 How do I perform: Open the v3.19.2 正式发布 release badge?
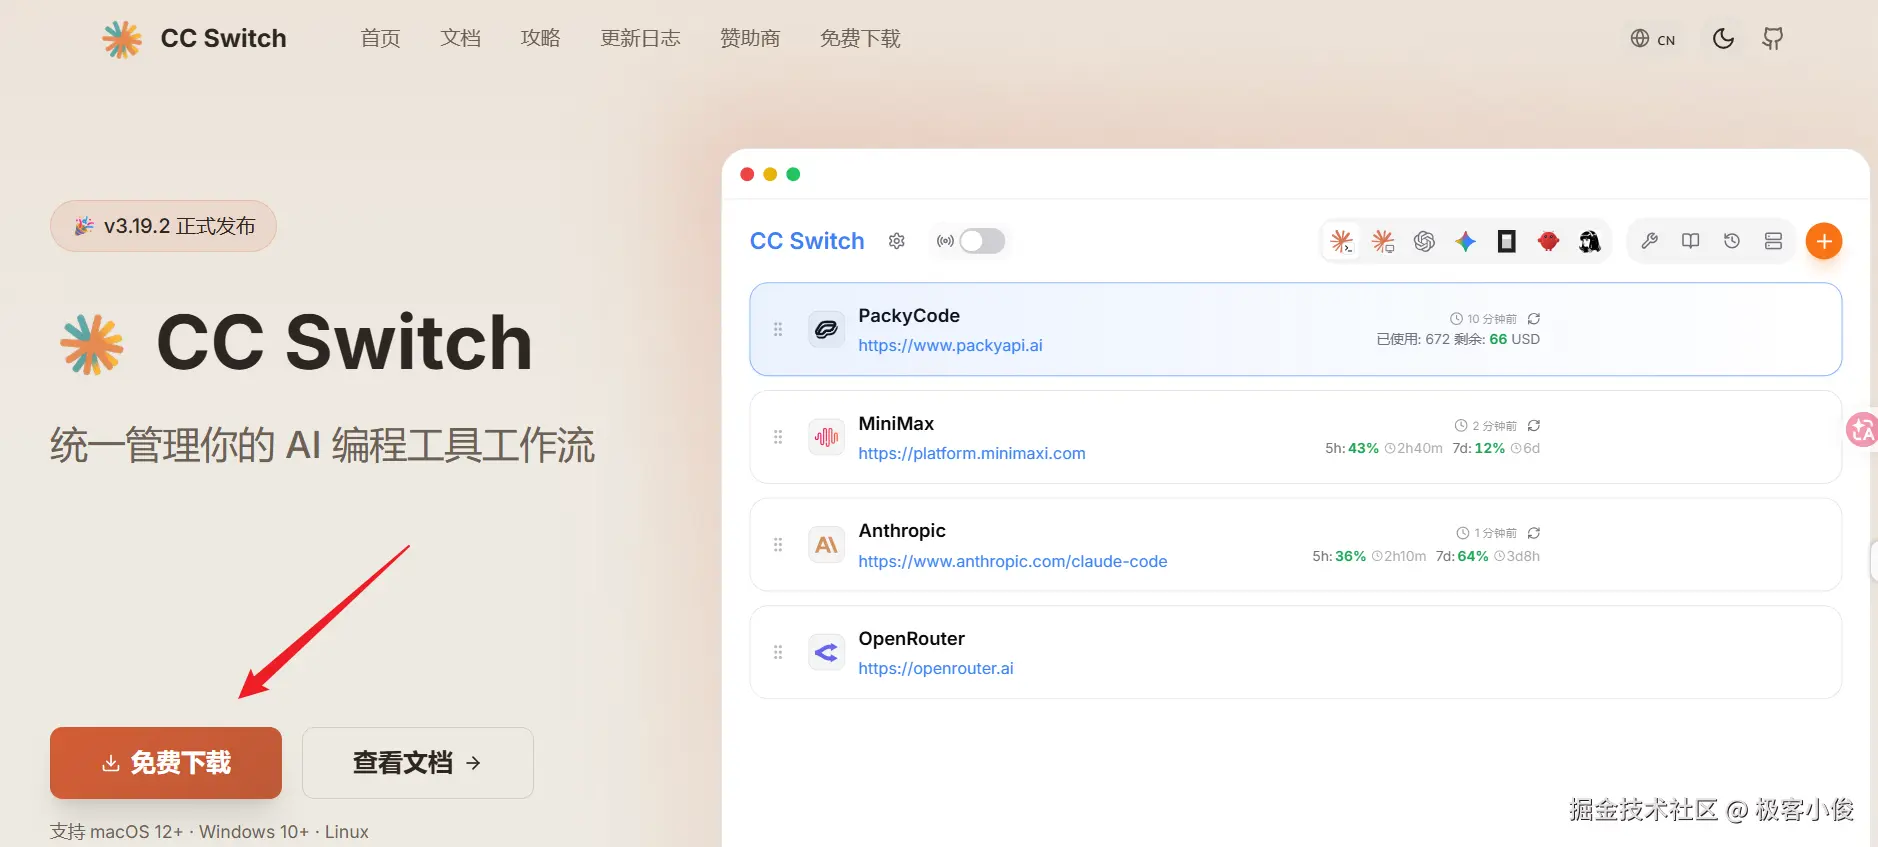163,226
